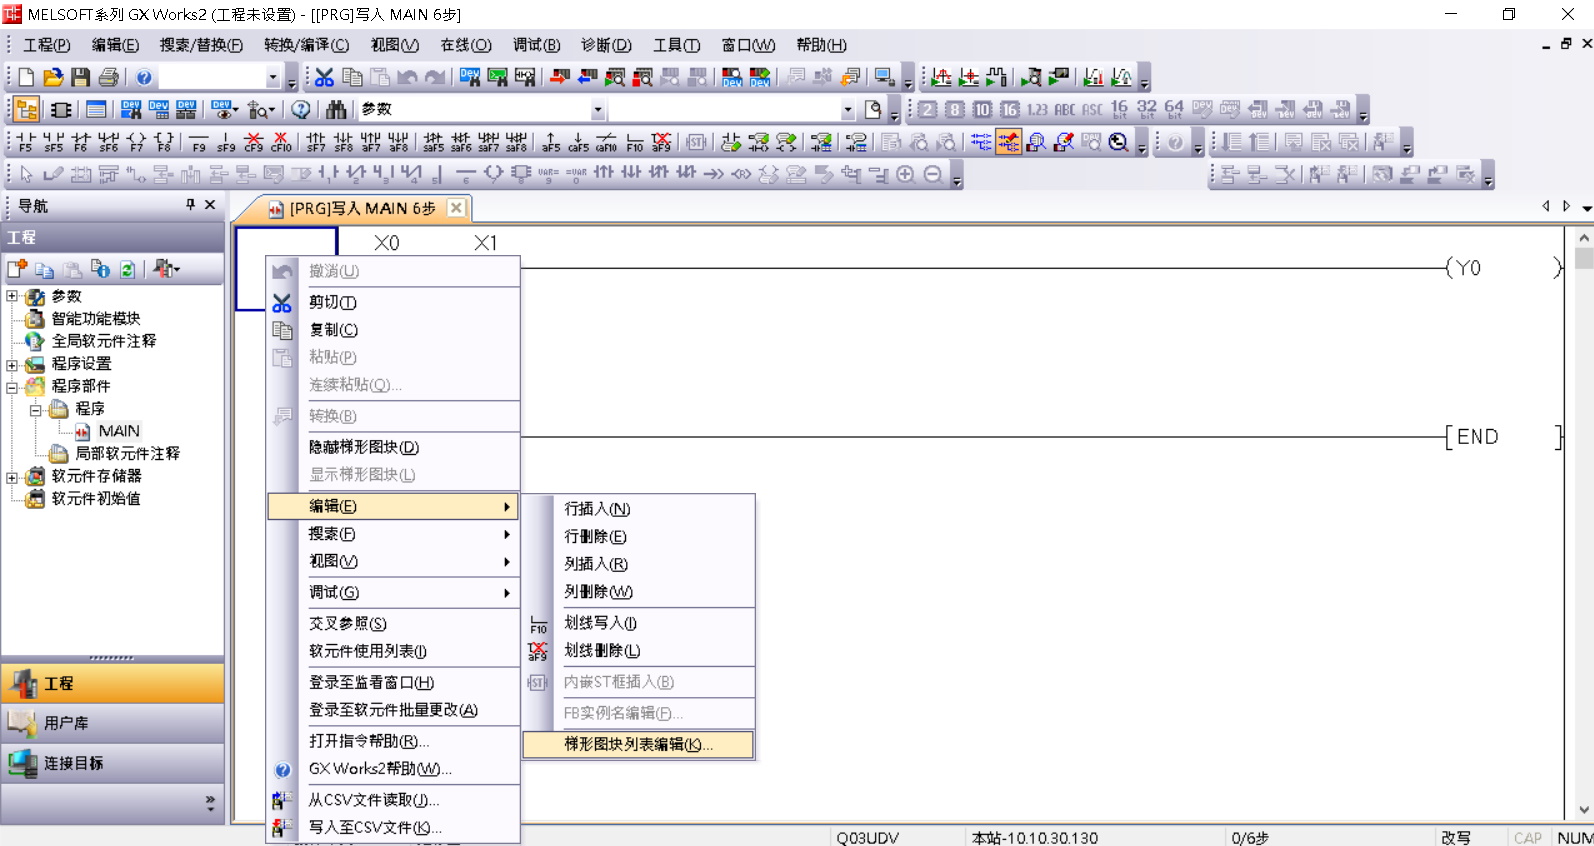The width and height of the screenshot is (1594, 846).
Task: Click the Save project icon
Action: coord(81,77)
